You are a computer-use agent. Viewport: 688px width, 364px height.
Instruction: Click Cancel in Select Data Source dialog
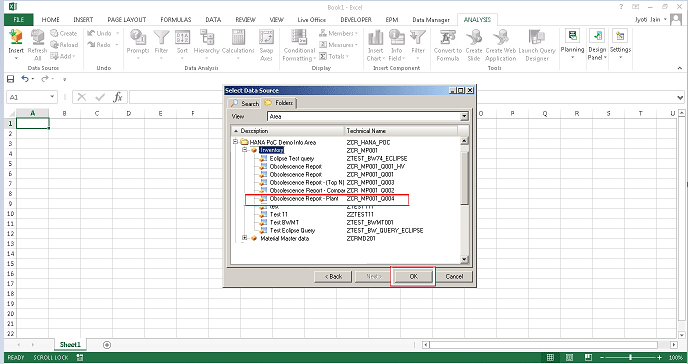tap(454, 277)
